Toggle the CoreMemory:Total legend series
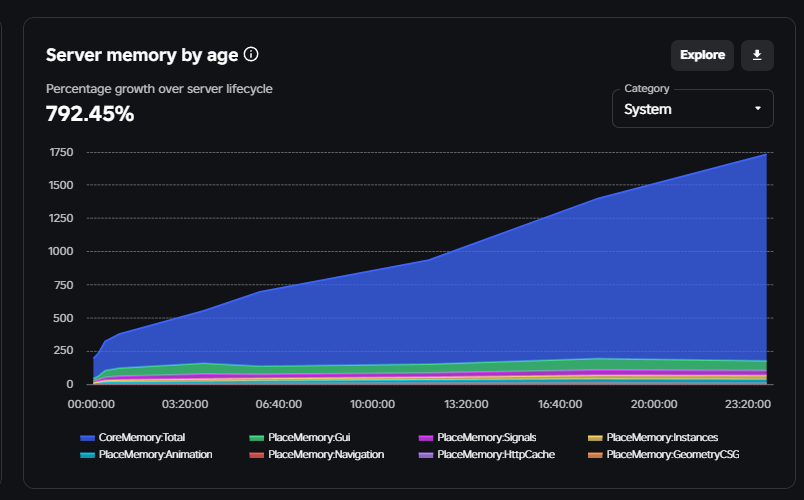This screenshot has height=500, width=804. tap(133, 437)
